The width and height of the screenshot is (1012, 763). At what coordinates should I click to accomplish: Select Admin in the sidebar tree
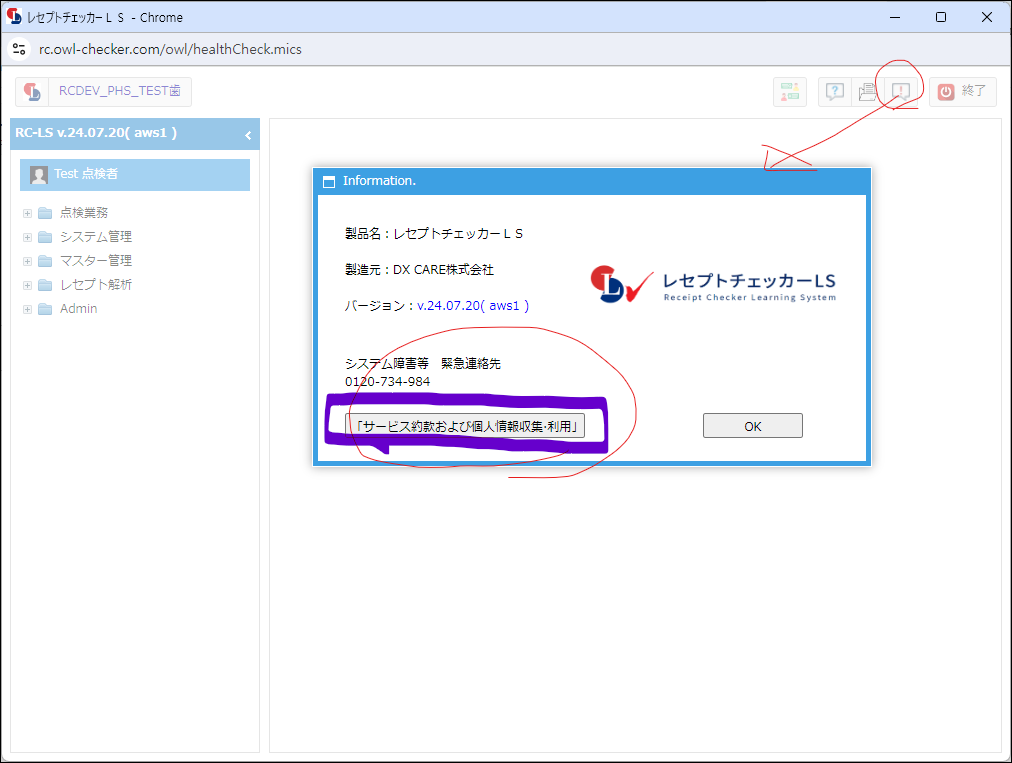coord(79,309)
